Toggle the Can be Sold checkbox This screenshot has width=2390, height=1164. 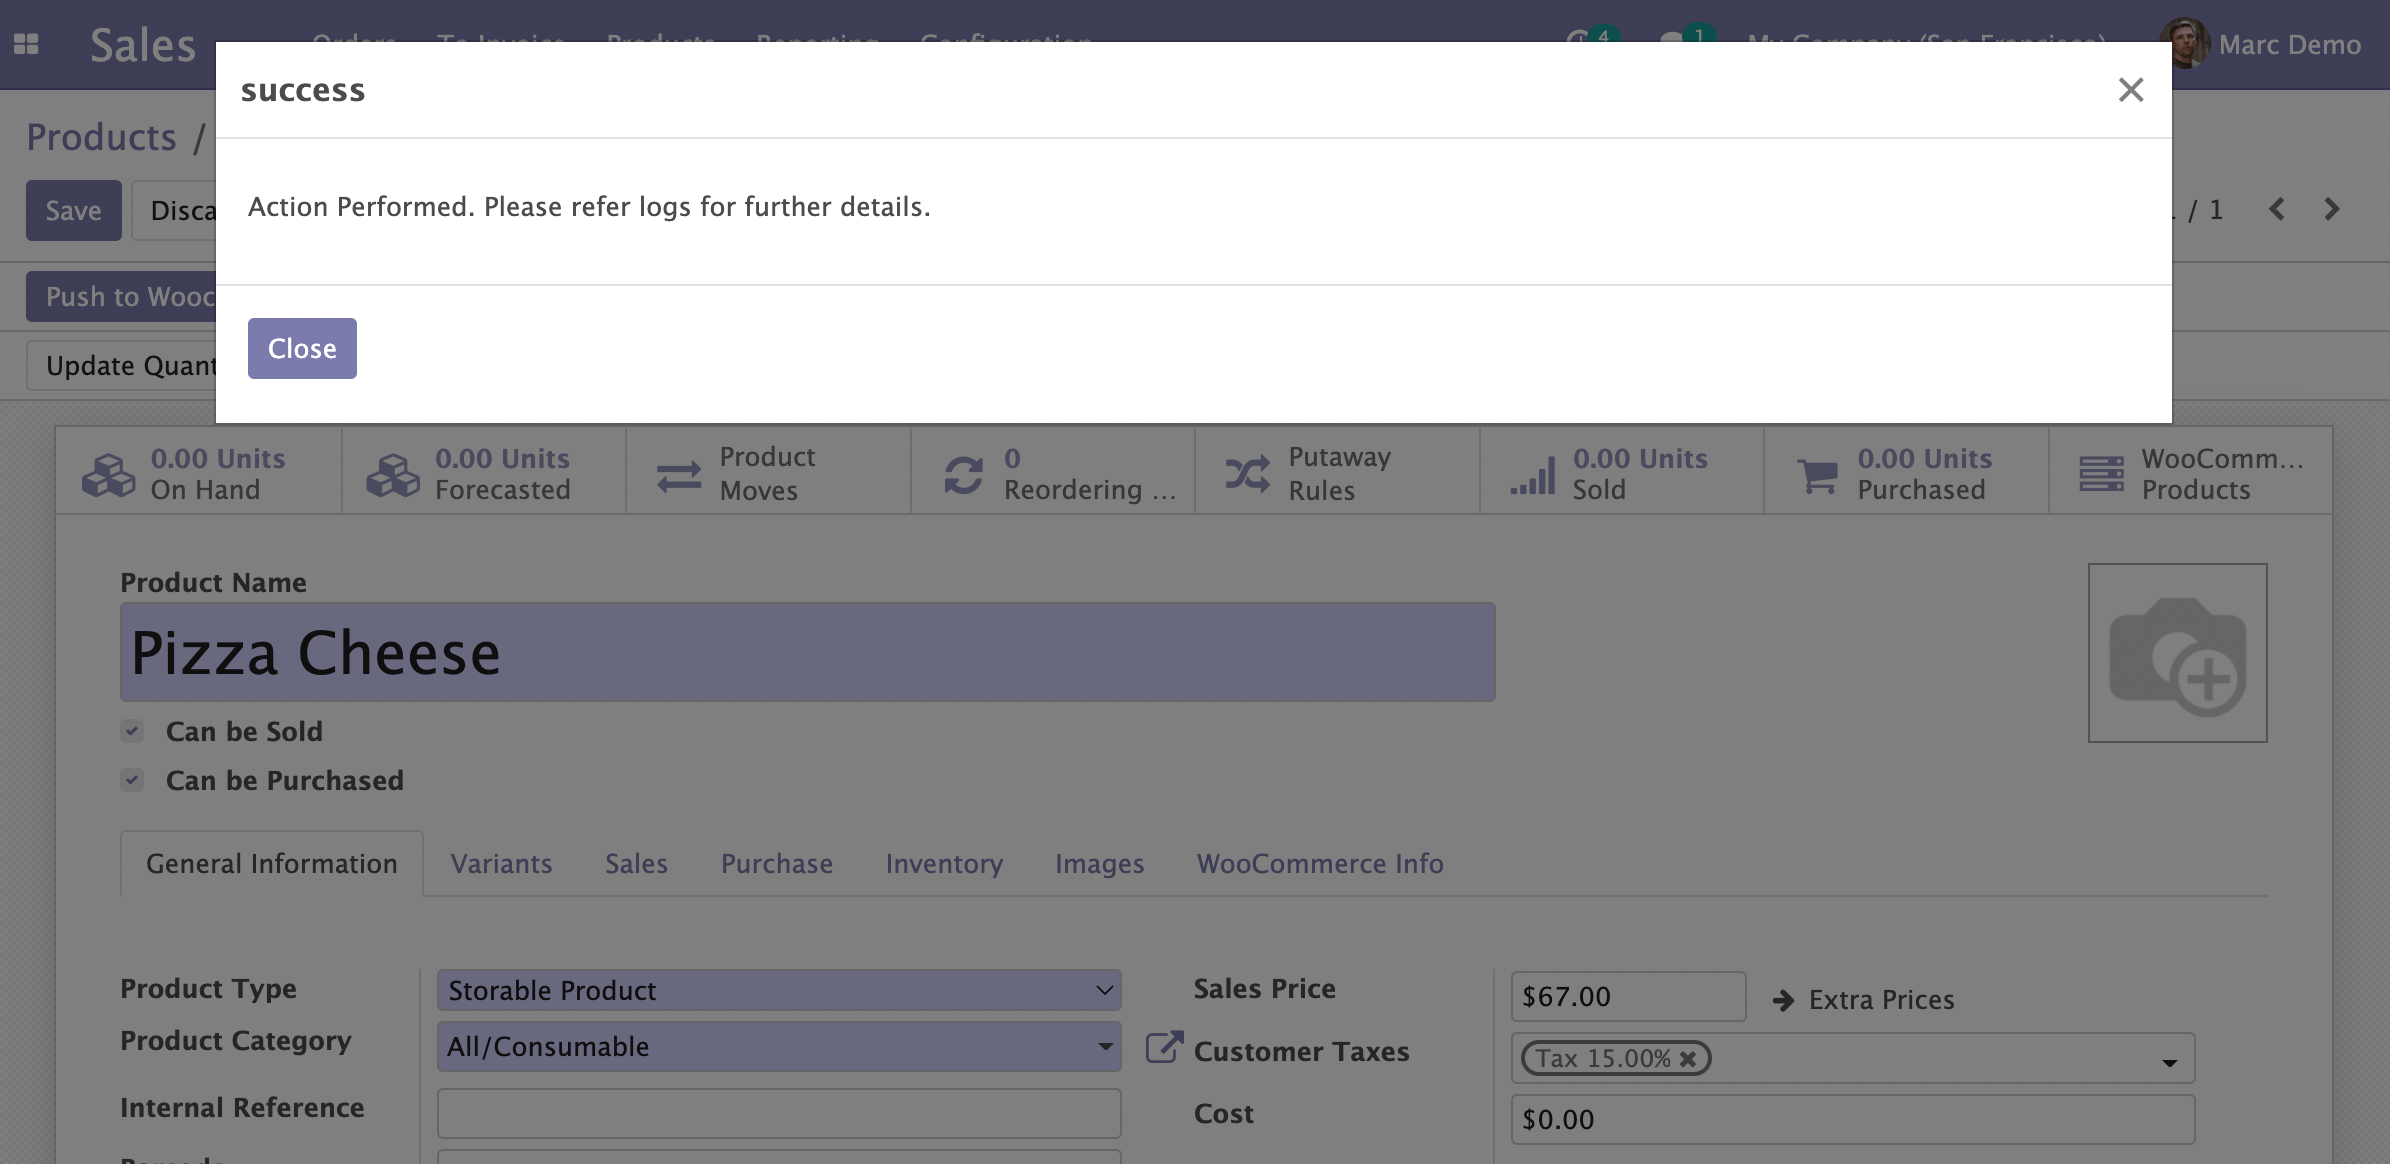click(132, 731)
